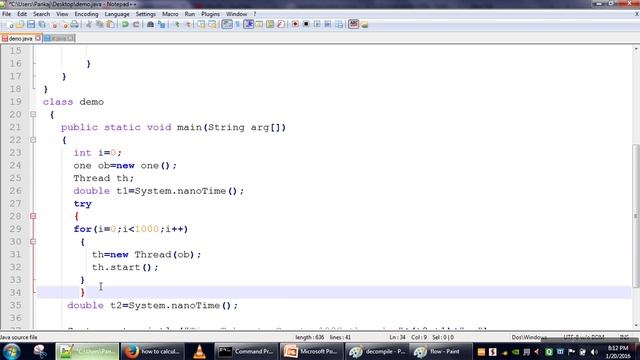Open VLC media player from the taskbar
The width and height of the screenshot is (640, 360).
point(199,351)
